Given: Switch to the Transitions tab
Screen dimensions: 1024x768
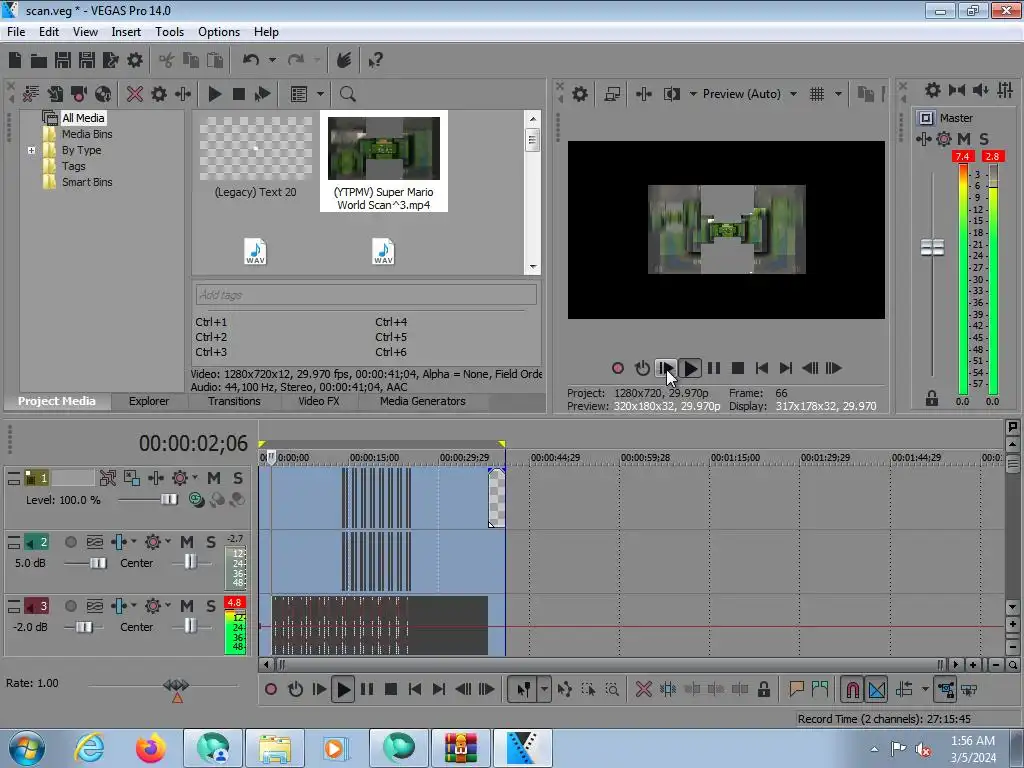Looking at the screenshot, I should point(234,401).
